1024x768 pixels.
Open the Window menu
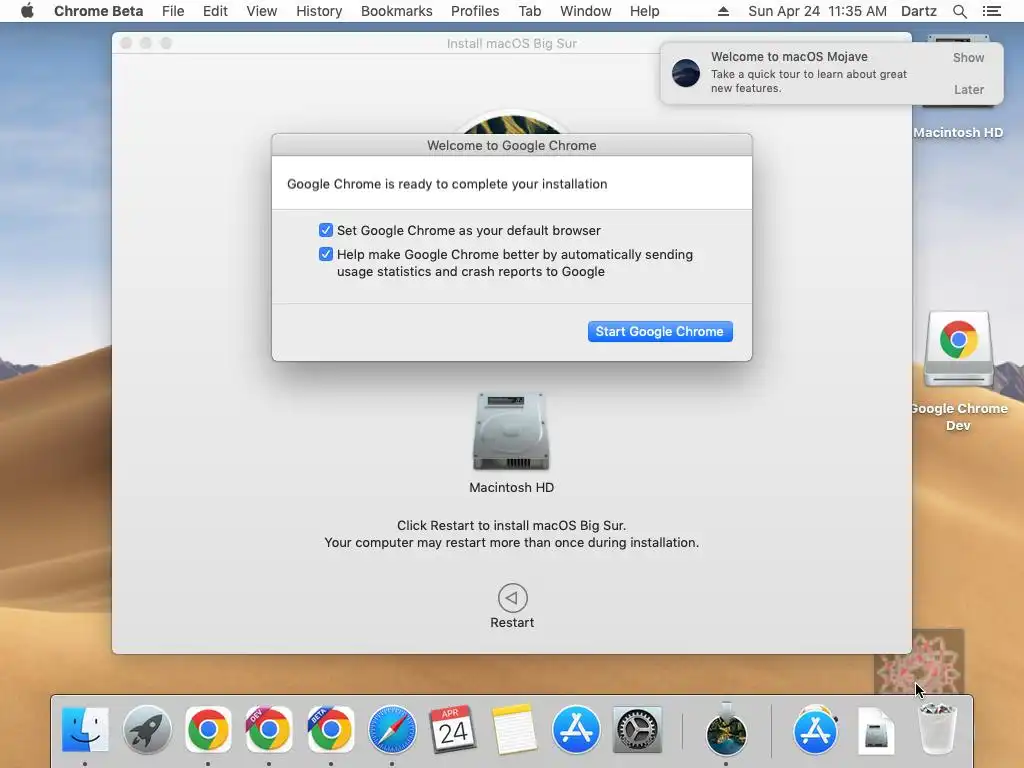click(x=585, y=11)
